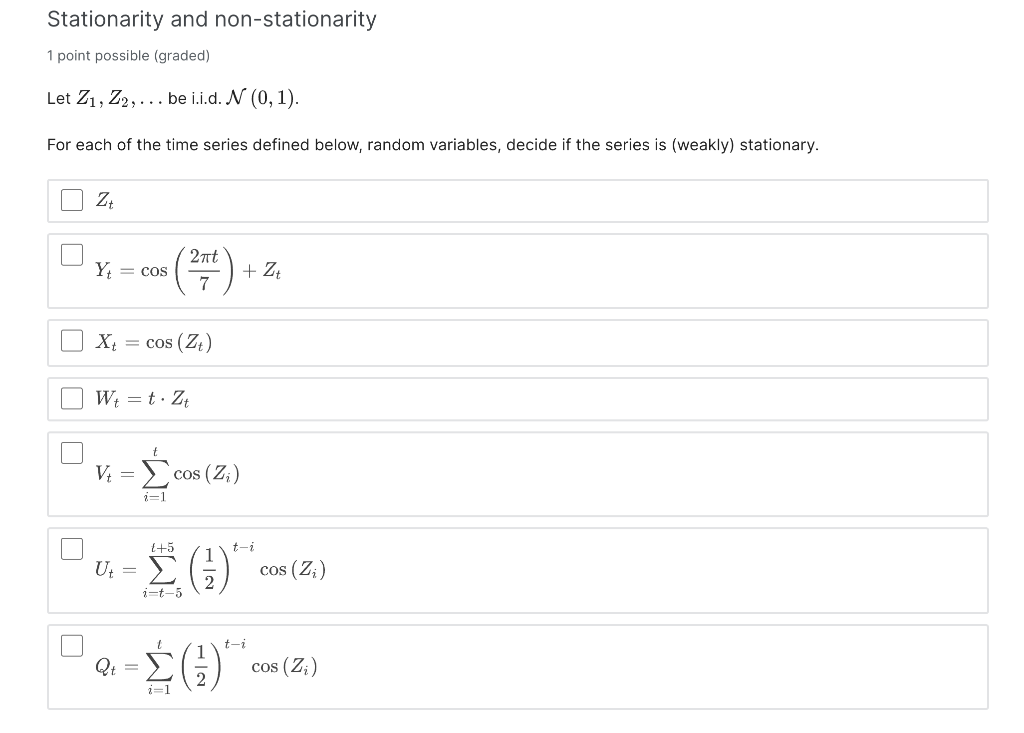Click the Q_t formula answer box

(x=500, y=665)
